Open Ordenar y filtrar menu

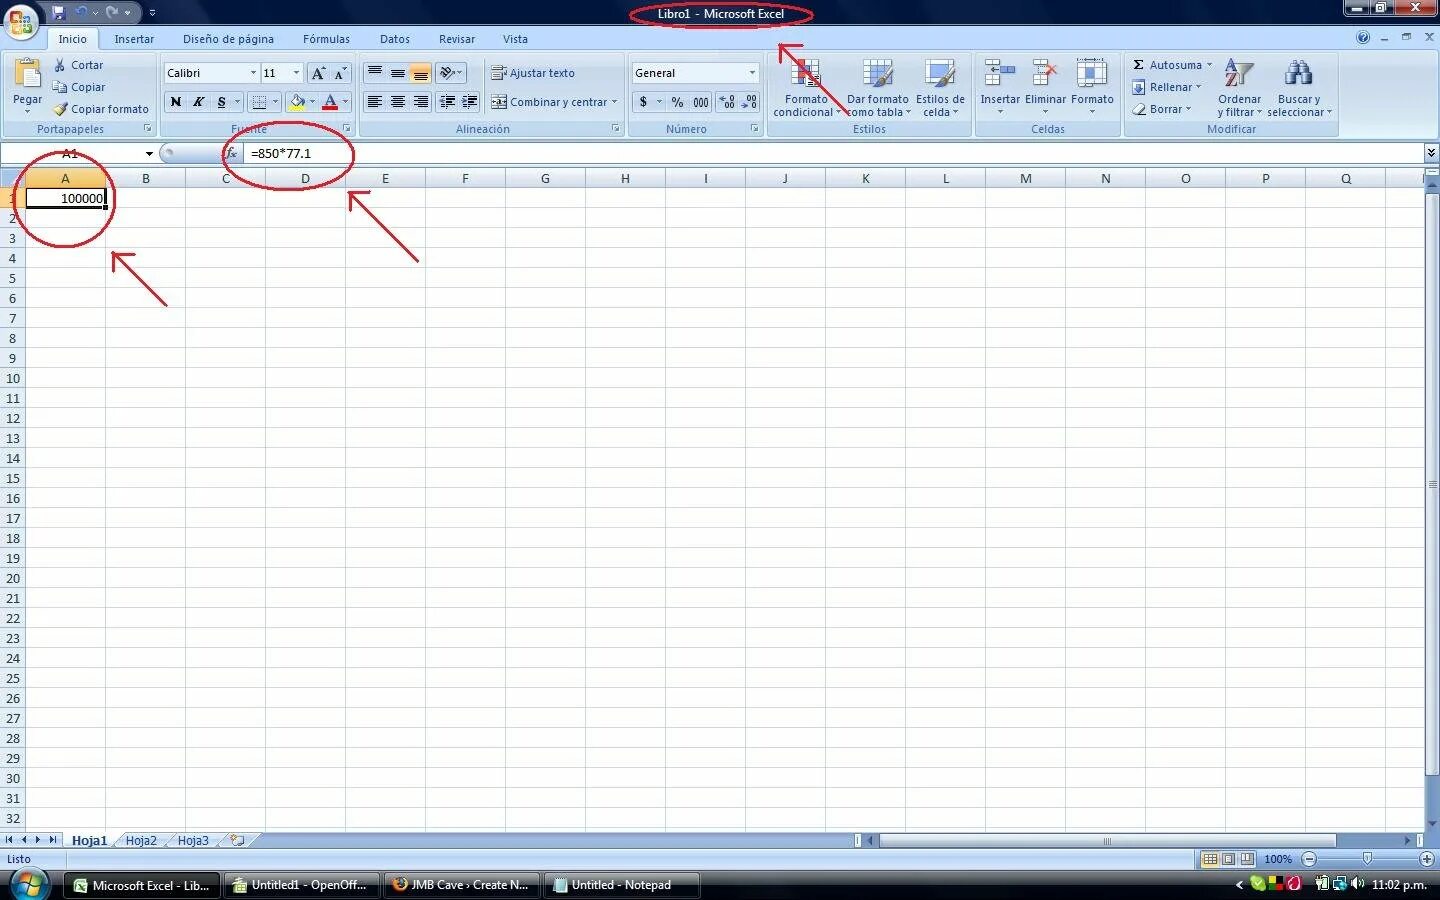click(1239, 88)
